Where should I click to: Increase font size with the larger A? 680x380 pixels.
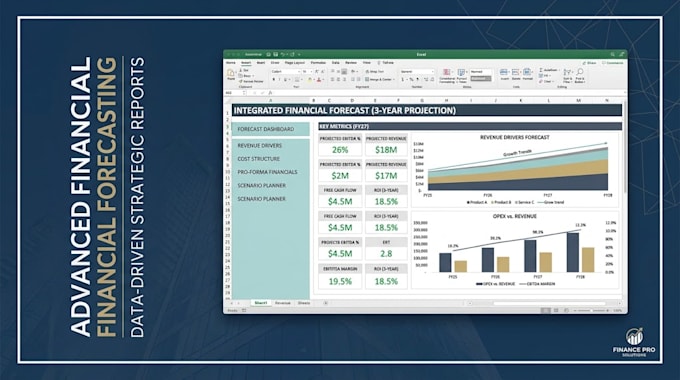(x=316, y=71)
